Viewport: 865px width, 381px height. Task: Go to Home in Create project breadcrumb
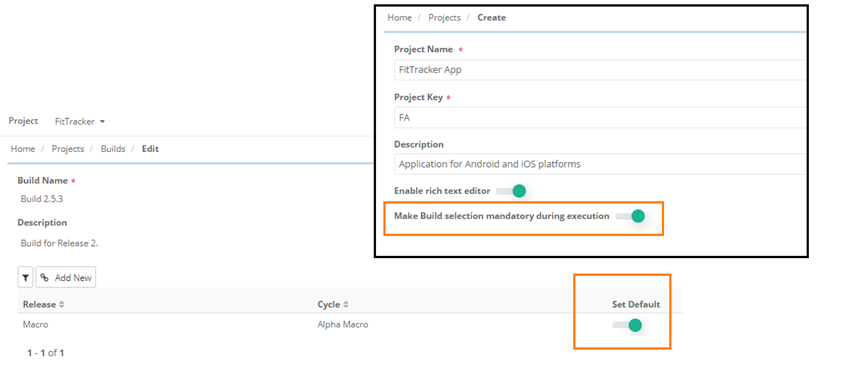point(399,18)
